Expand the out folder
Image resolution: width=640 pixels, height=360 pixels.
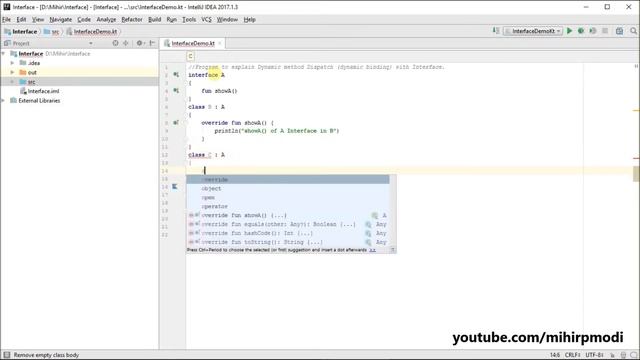(13, 72)
